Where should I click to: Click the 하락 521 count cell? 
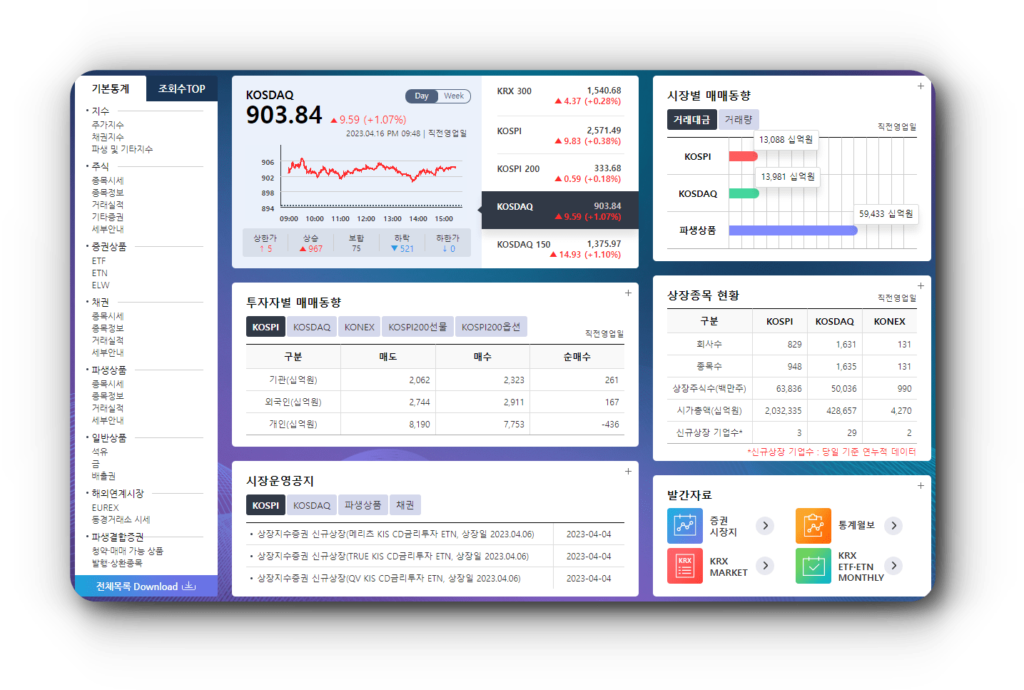(x=402, y=243)
